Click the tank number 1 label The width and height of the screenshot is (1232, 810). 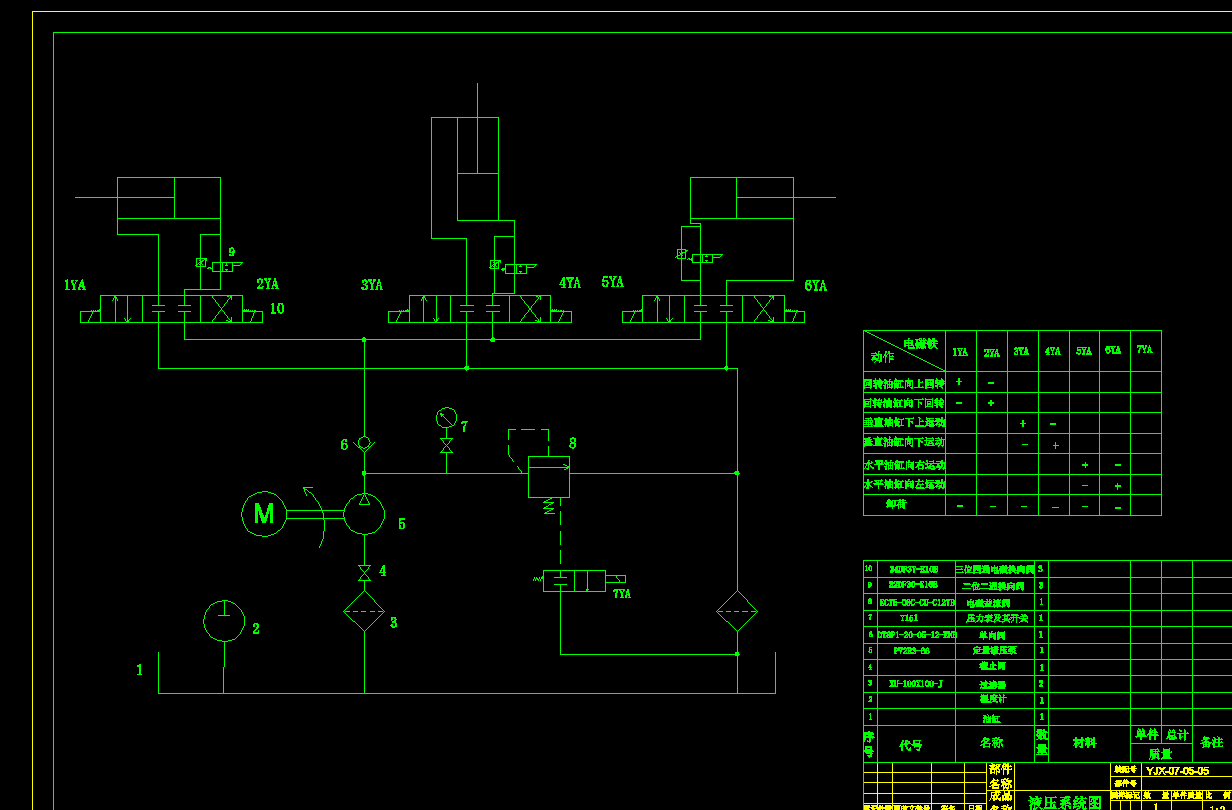click(x=140, y=670)
